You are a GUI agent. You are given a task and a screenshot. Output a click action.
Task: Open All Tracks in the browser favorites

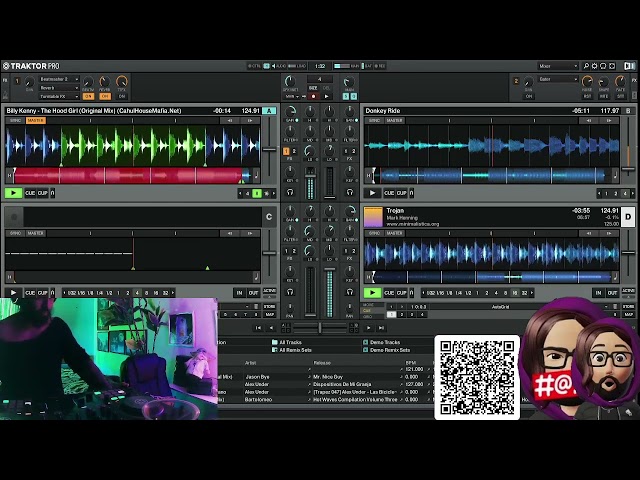[x=287, y=342]
